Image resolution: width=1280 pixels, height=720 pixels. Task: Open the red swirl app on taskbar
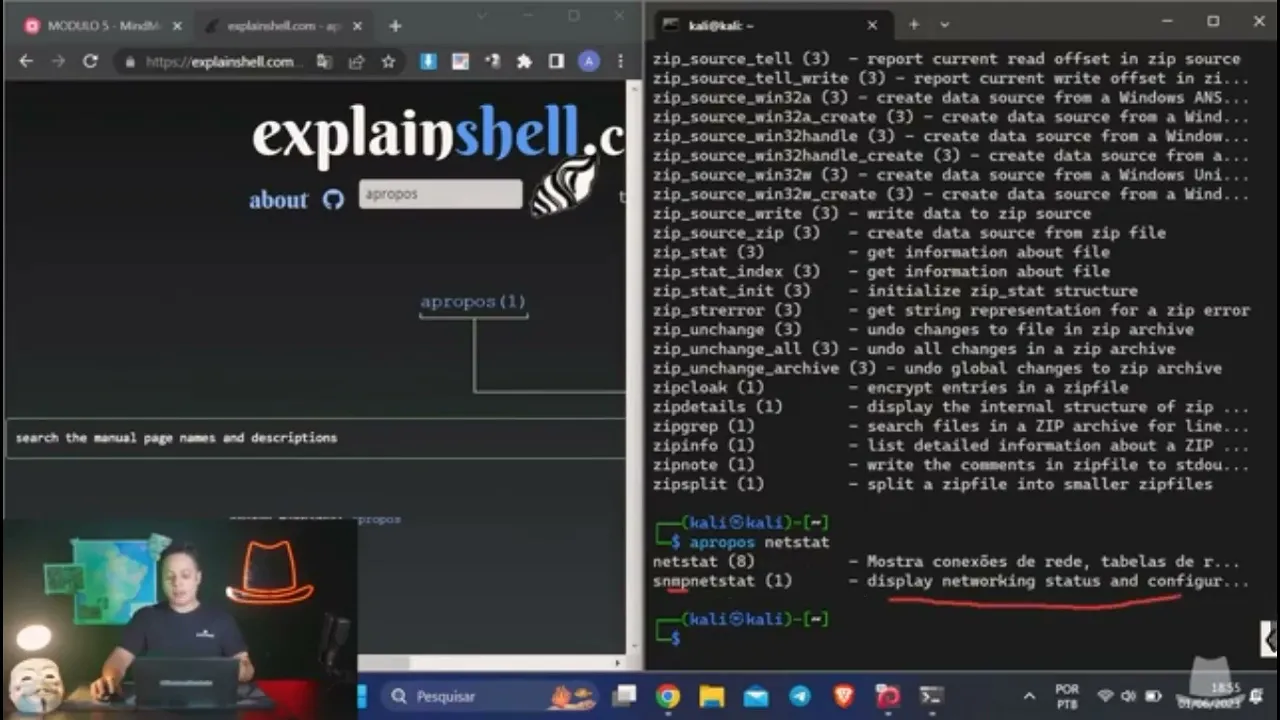[888, 696]
